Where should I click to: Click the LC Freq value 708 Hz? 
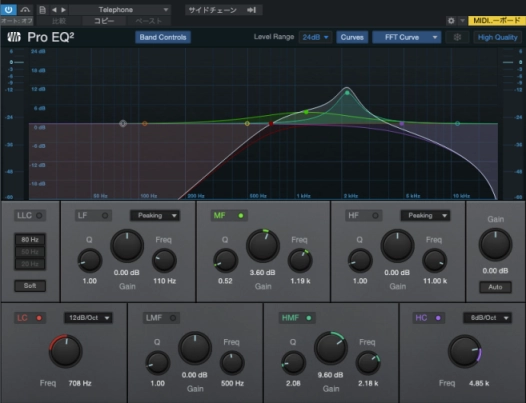(x=80, y=383)
